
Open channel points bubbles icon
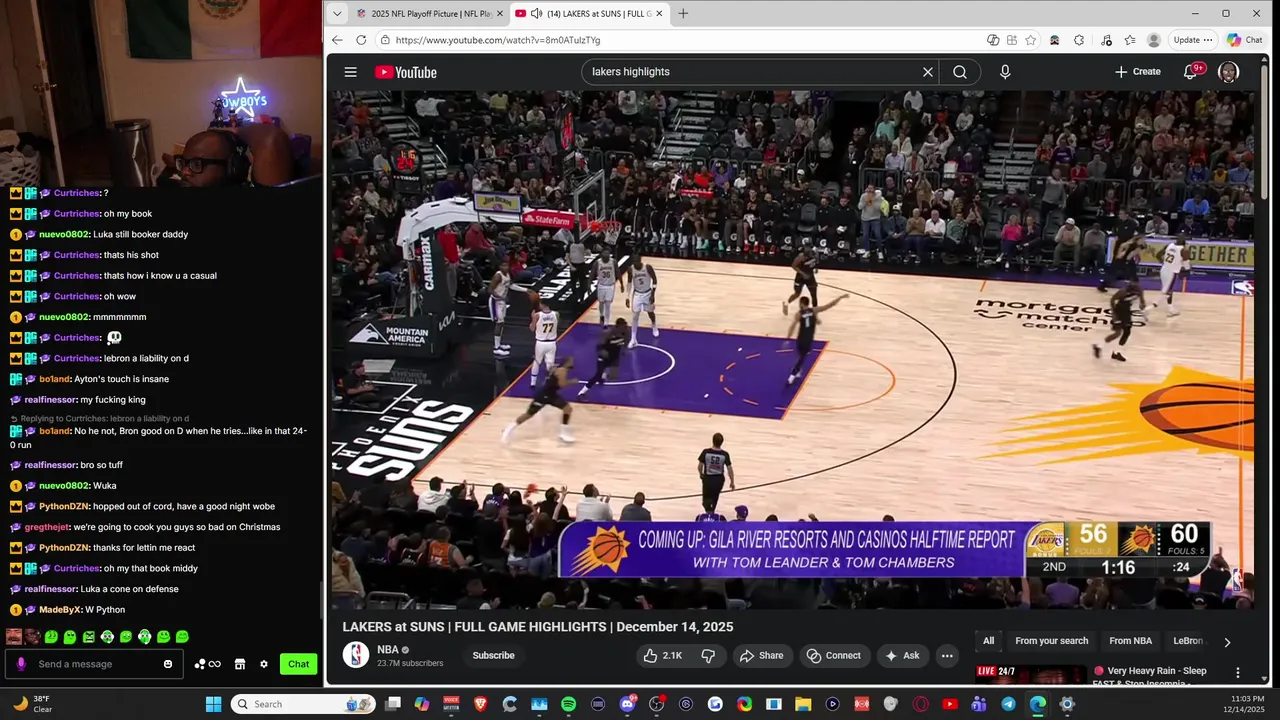pos(207,664)
